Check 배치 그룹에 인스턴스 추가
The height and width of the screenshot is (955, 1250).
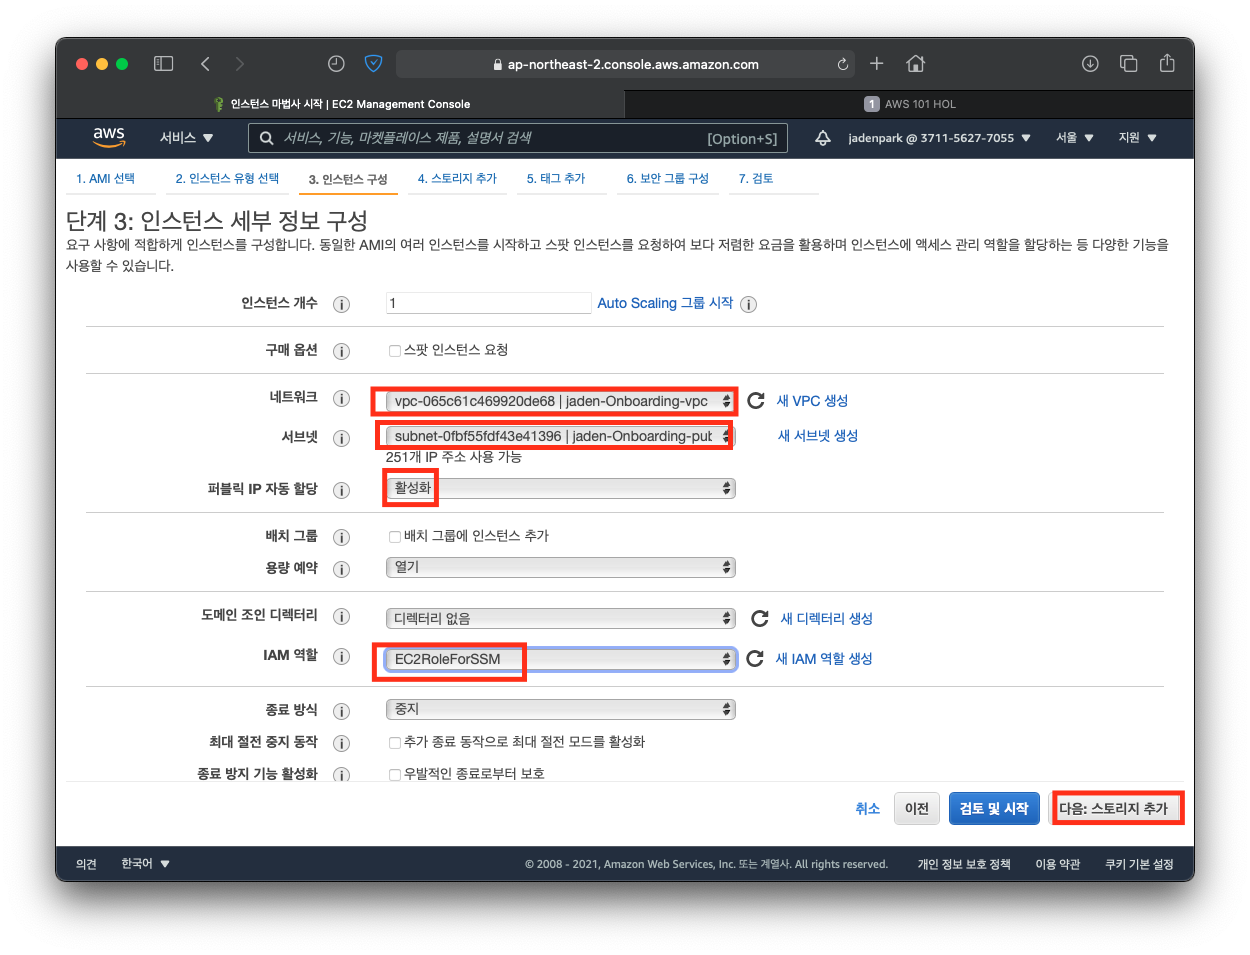point(395,537)
